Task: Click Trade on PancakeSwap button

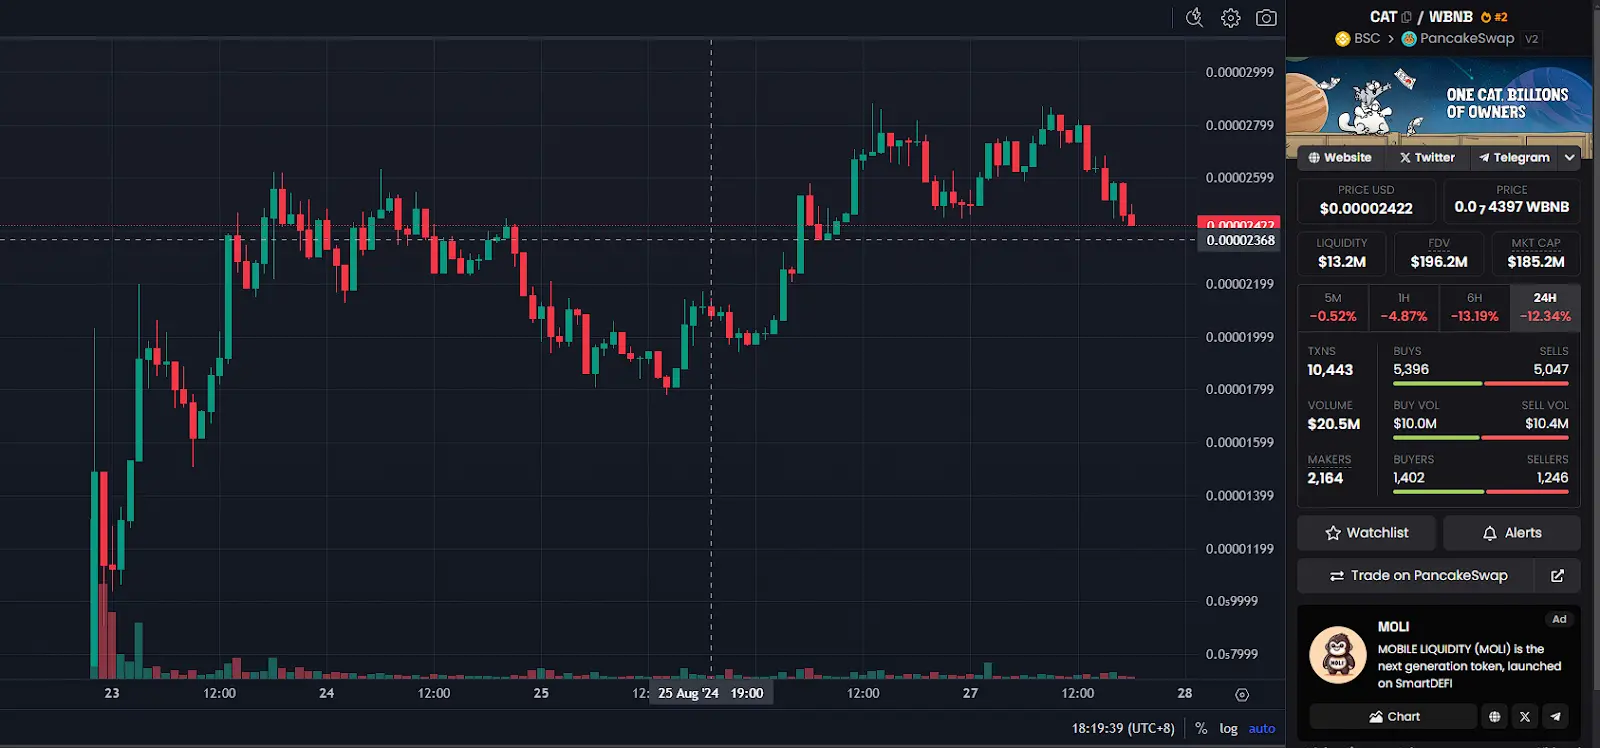Action: tap(1417, 576)
